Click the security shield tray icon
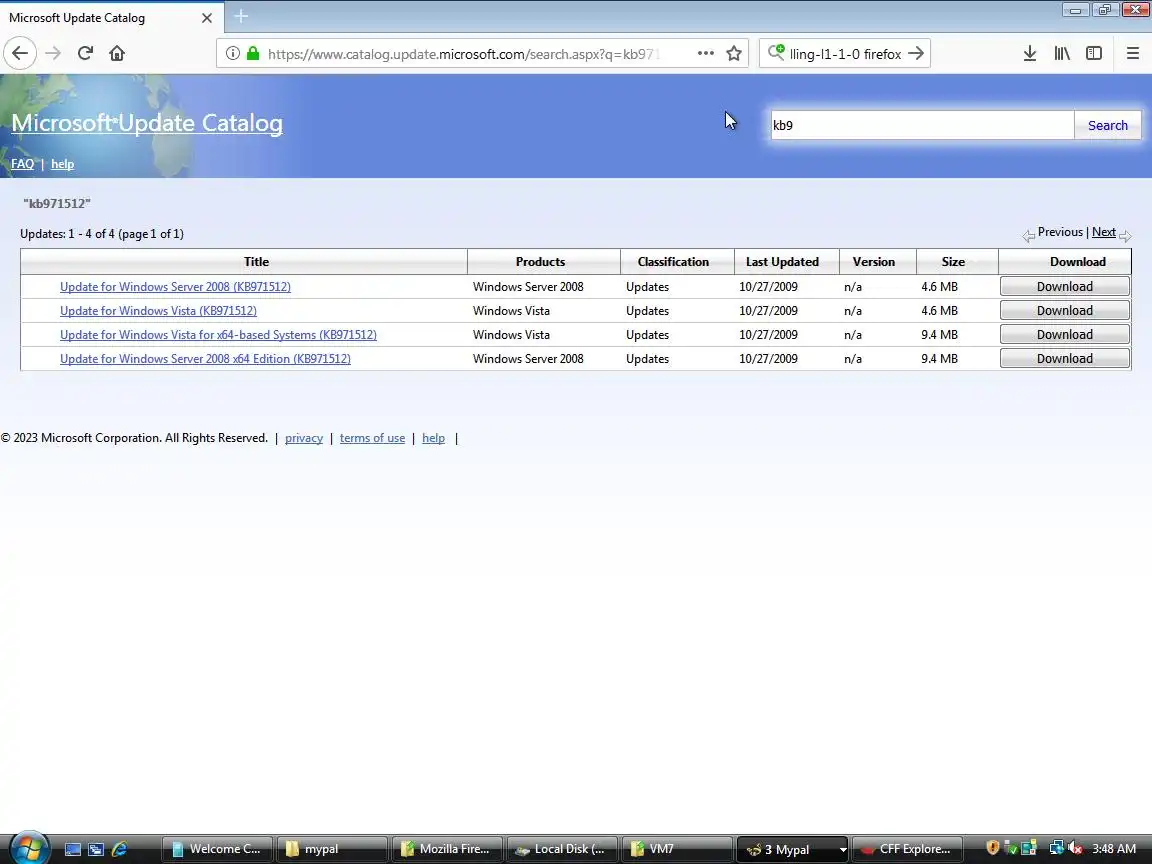1152x864 pixels. click(992, 848)
